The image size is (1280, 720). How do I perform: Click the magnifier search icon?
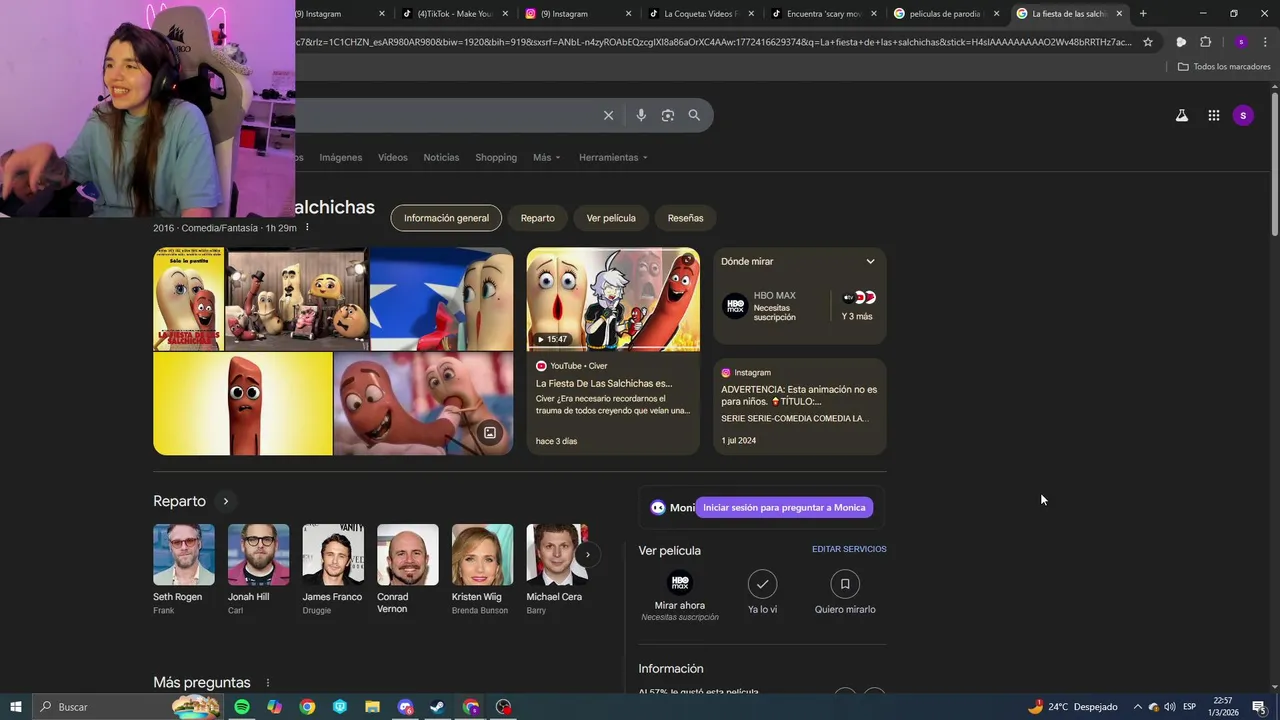pyautogui.click(x=694, y=115)
